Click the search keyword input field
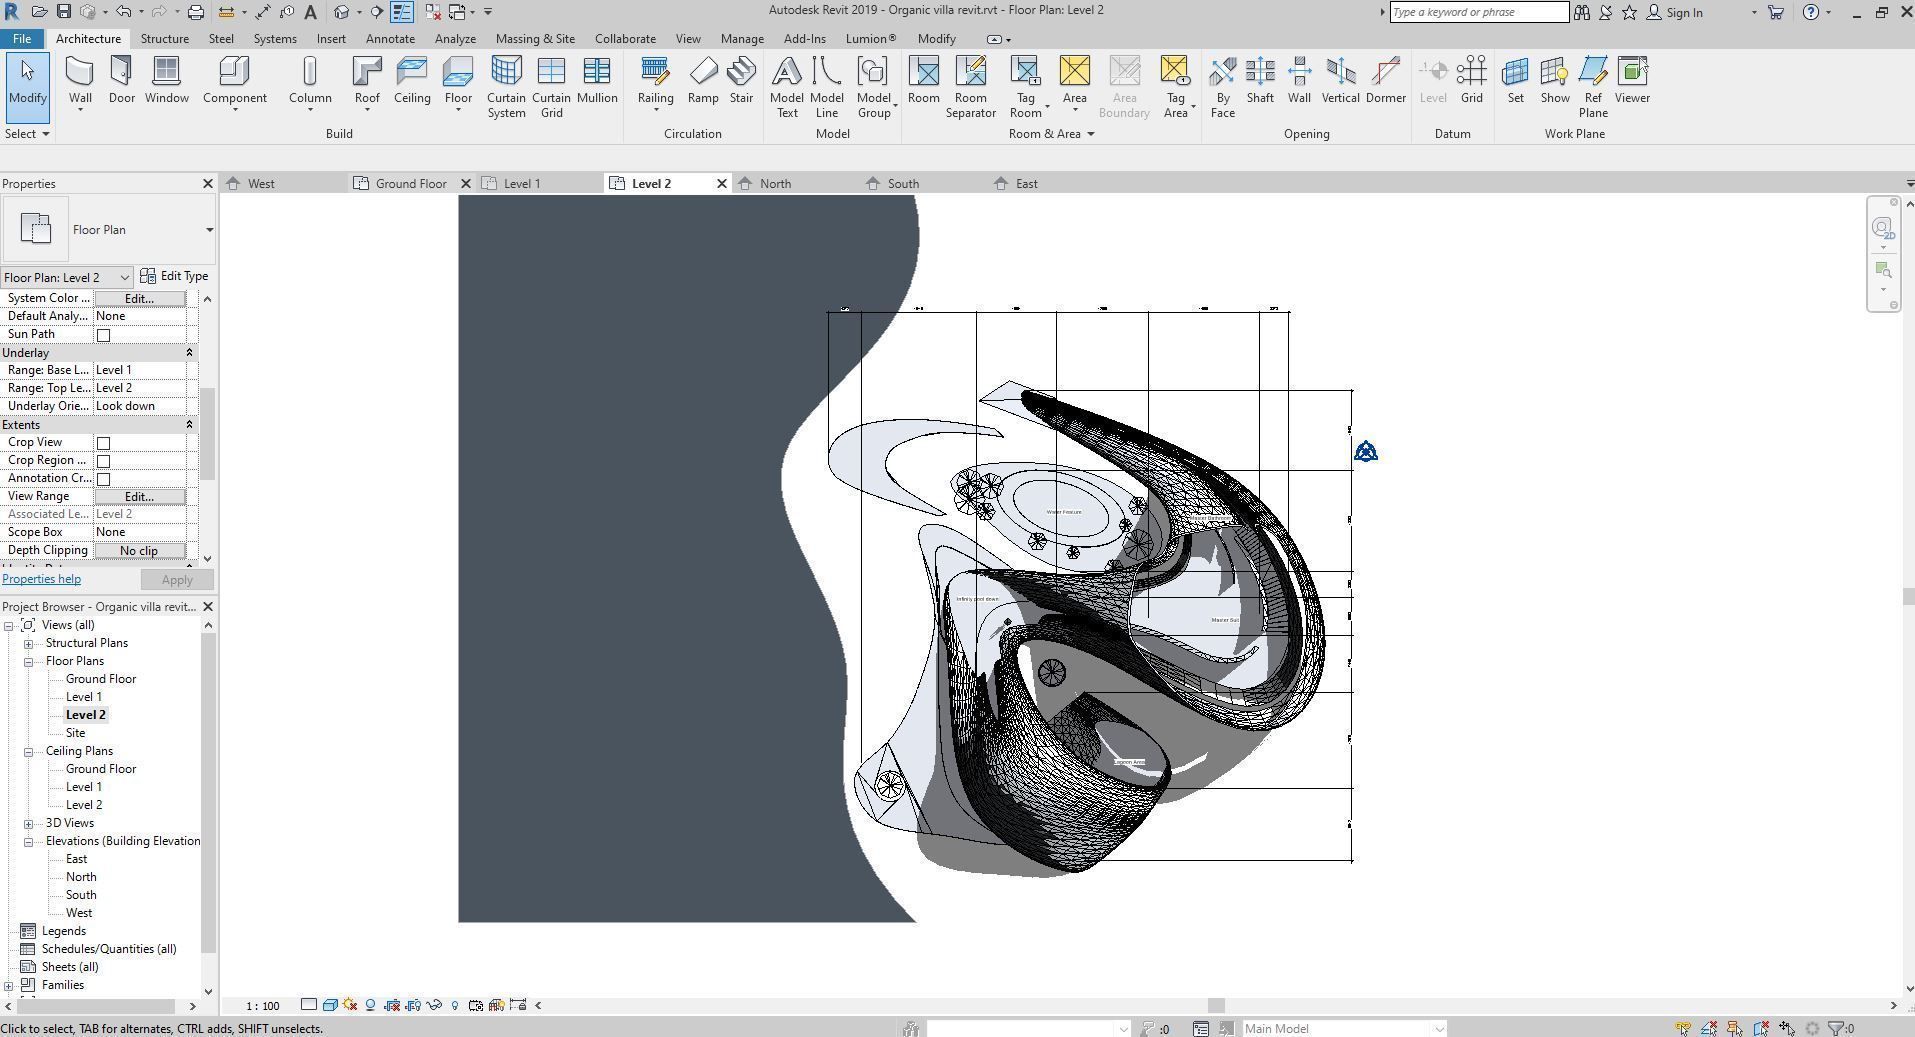The height and width of the screenshot is (1037, 1915). click(1478, 12)
